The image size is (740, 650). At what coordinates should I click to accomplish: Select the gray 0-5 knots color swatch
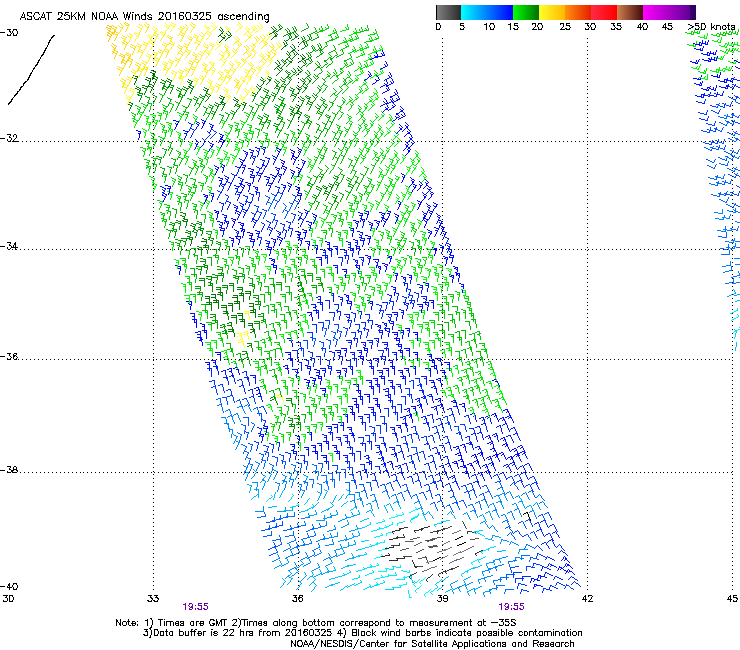[448, 13]
